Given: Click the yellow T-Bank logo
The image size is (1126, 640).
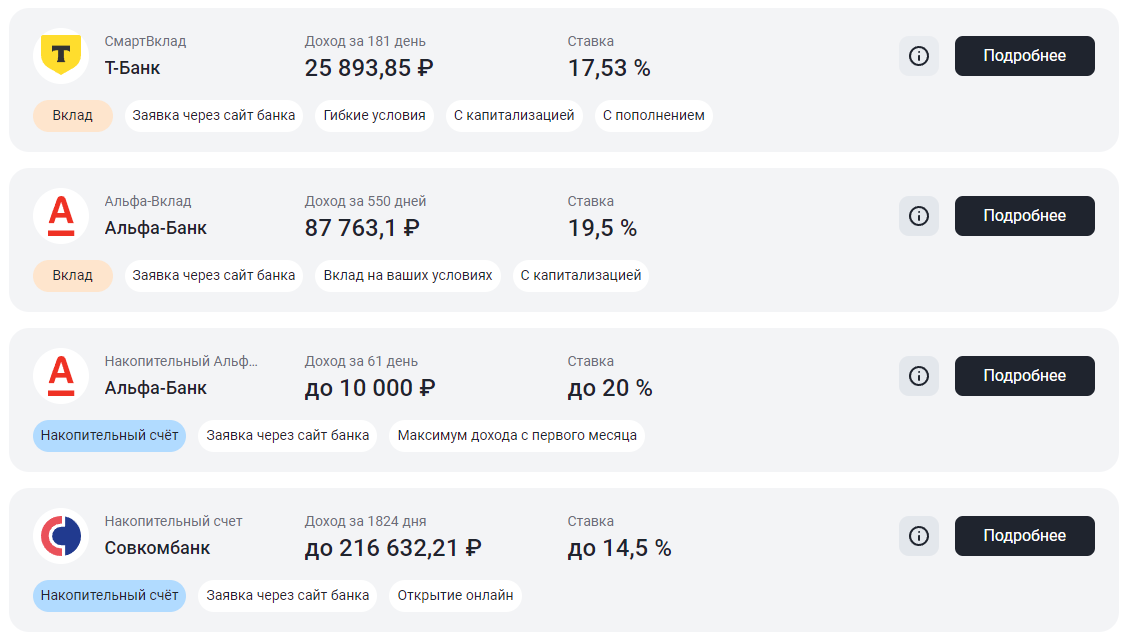Looking at the screenshot, I should tap(61, 56).
